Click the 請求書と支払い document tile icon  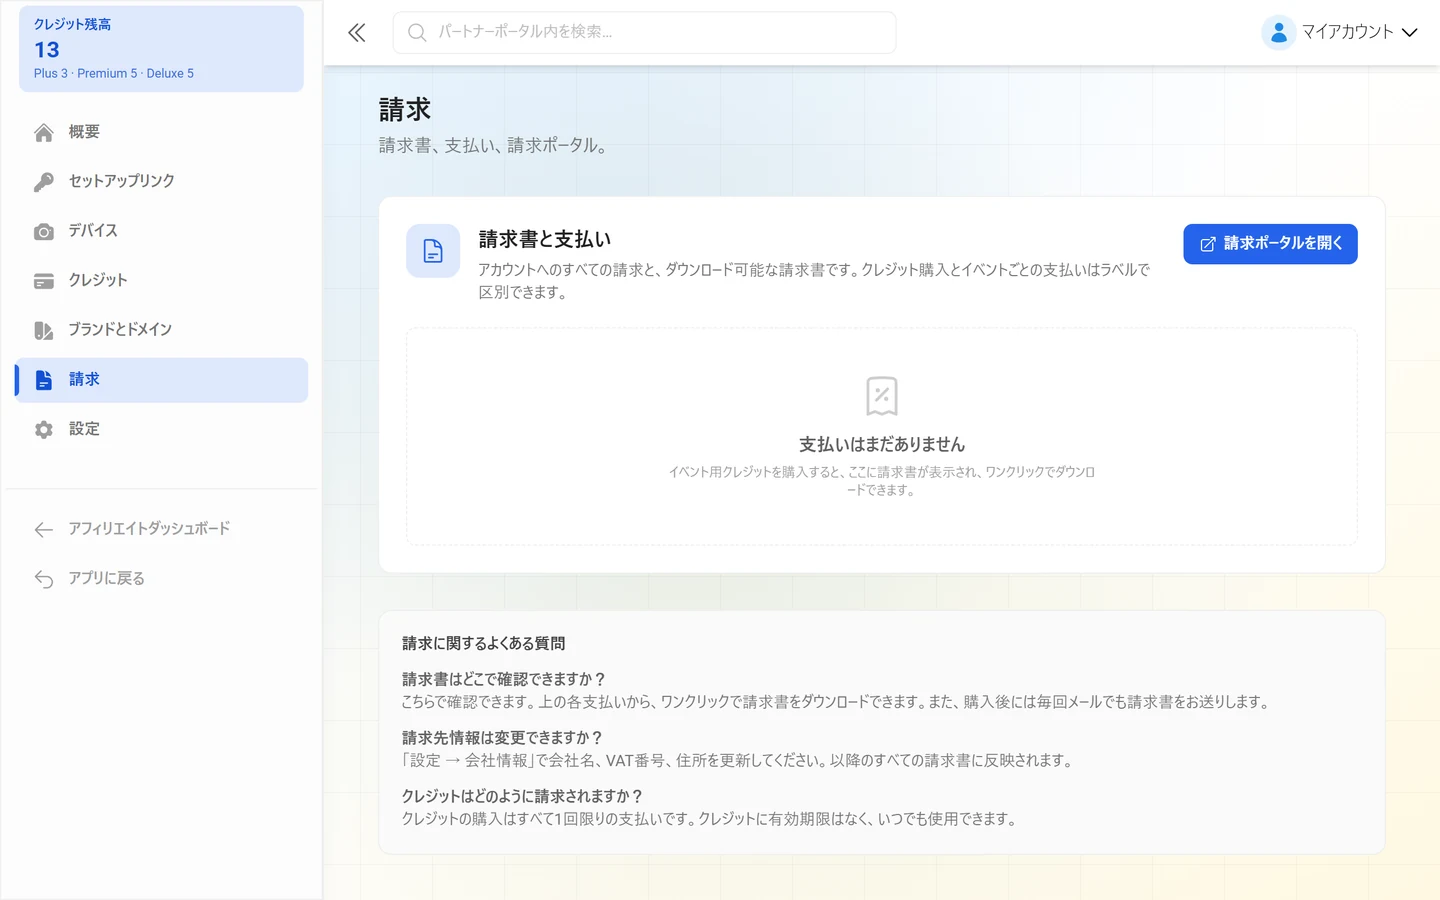tap(433, 251)
